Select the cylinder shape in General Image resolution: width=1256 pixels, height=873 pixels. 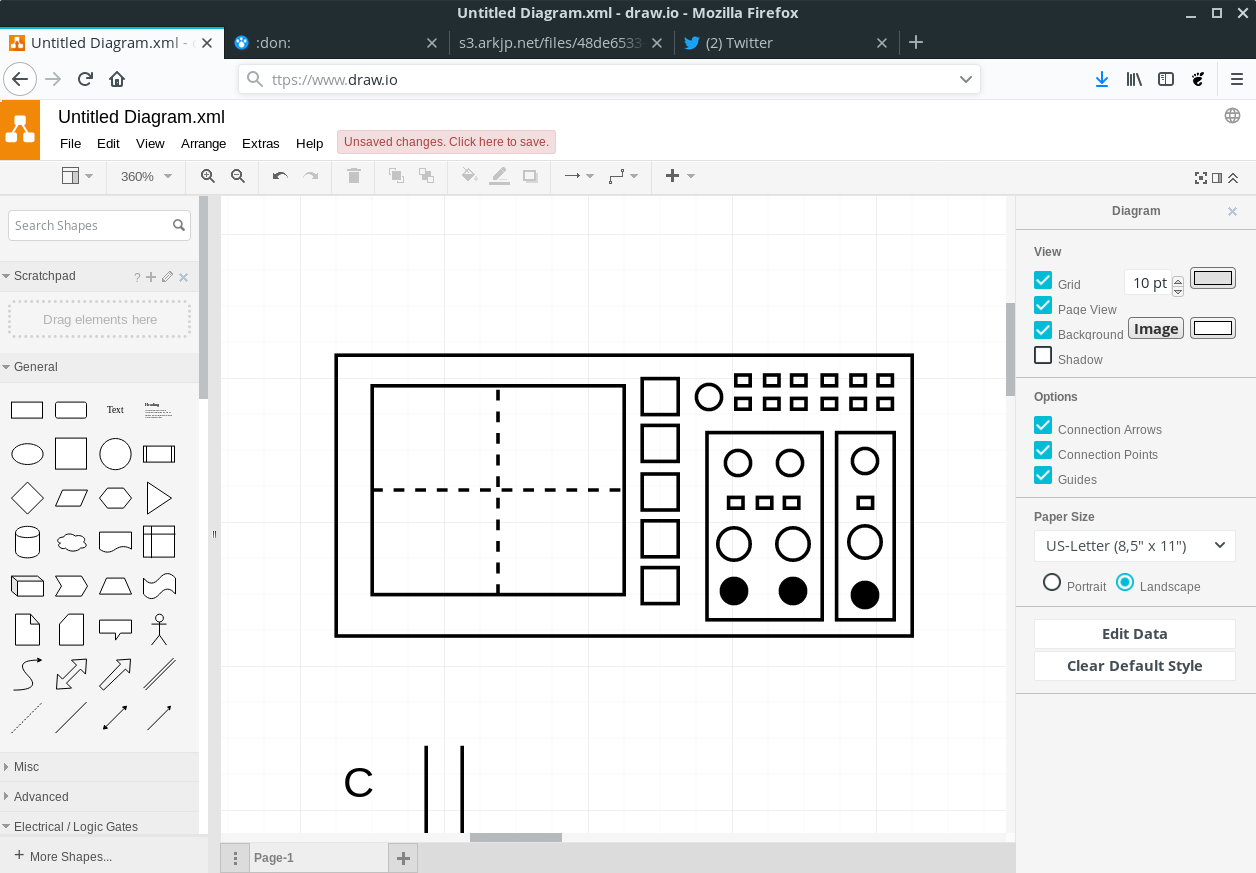pyautogui.click(x=27, y=543)
